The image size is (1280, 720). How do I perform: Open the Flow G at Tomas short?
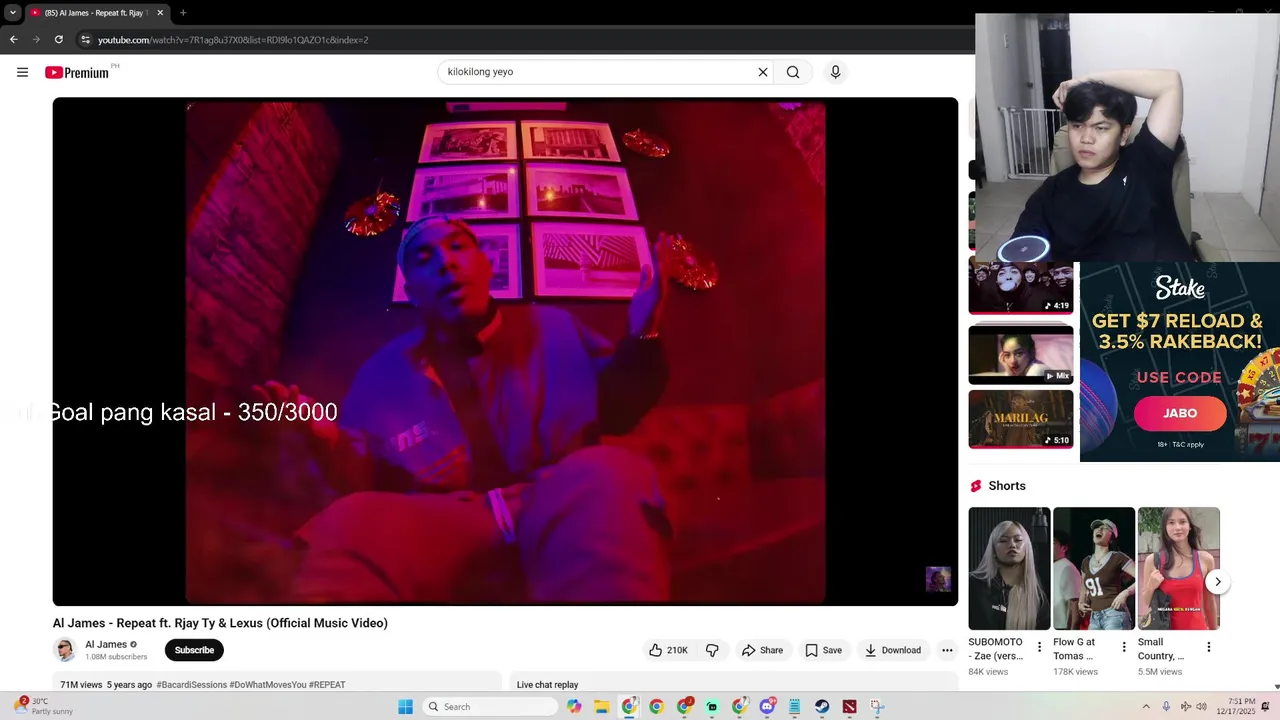click(x=1094, y=568)
